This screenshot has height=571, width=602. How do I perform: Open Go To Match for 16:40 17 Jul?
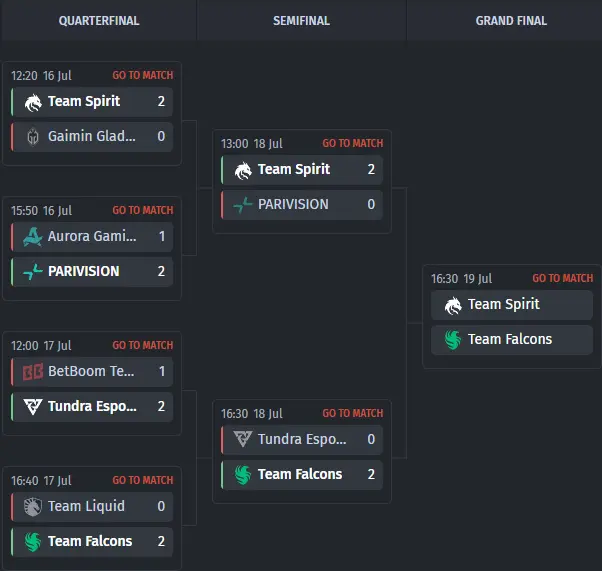tap(142, 480)
